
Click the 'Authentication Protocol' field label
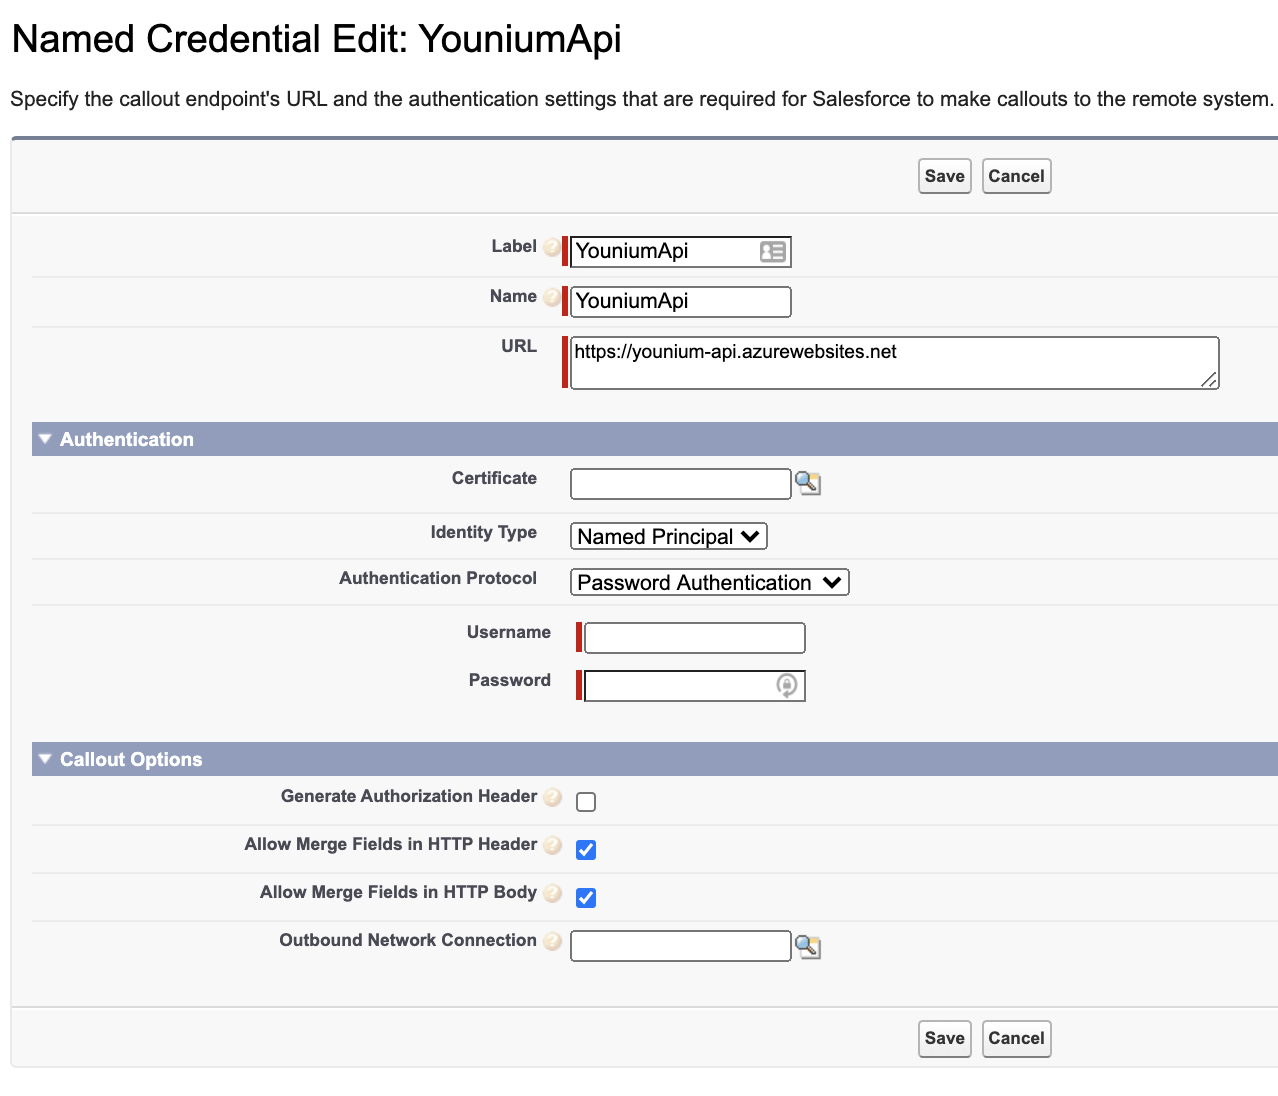(438, 578)
